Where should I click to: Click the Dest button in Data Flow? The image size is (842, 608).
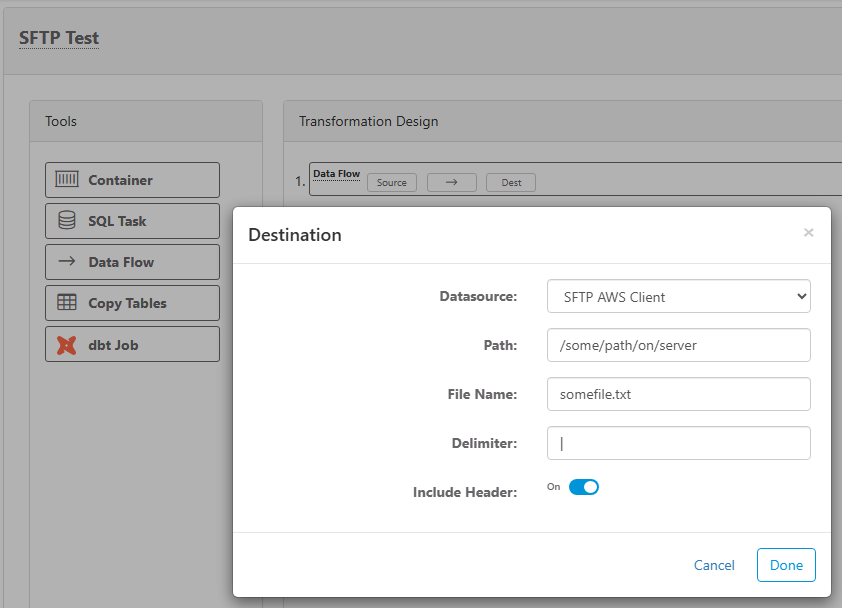tap(511, 183)
